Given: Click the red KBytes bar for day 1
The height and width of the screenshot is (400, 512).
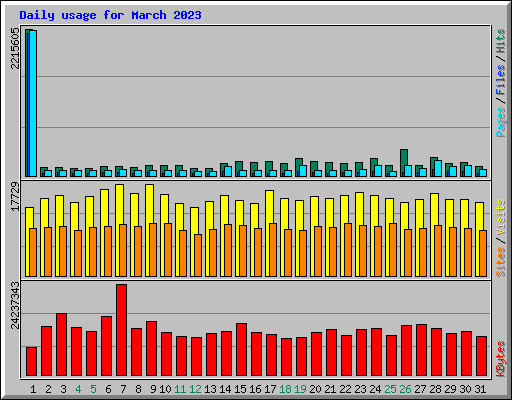Looking at the screenshot, I should click(x=31, y=362).
